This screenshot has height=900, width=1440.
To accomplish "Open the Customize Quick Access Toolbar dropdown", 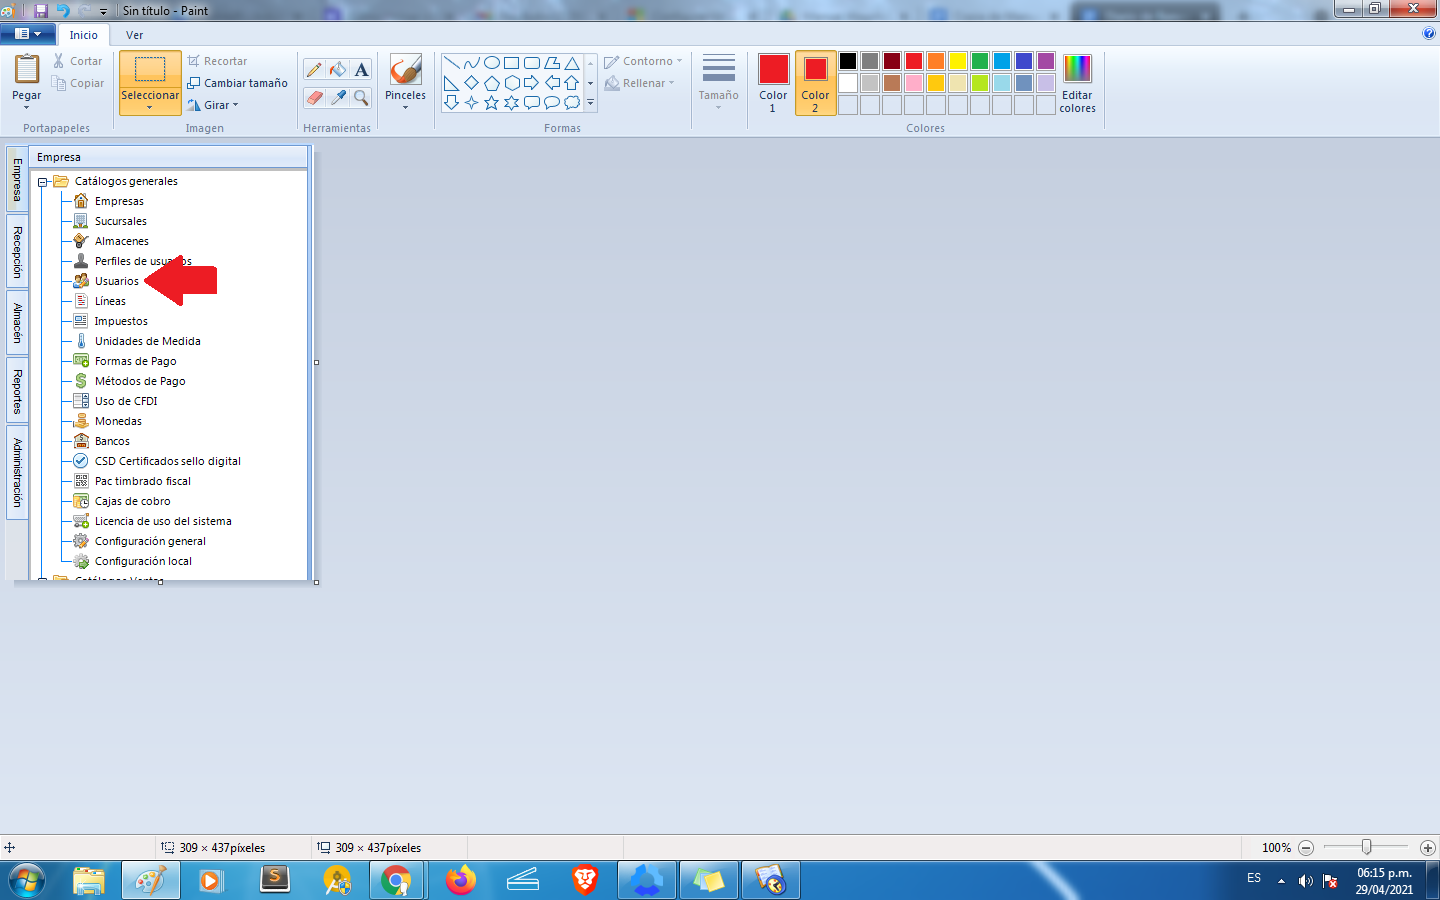I will click(103, 12).
